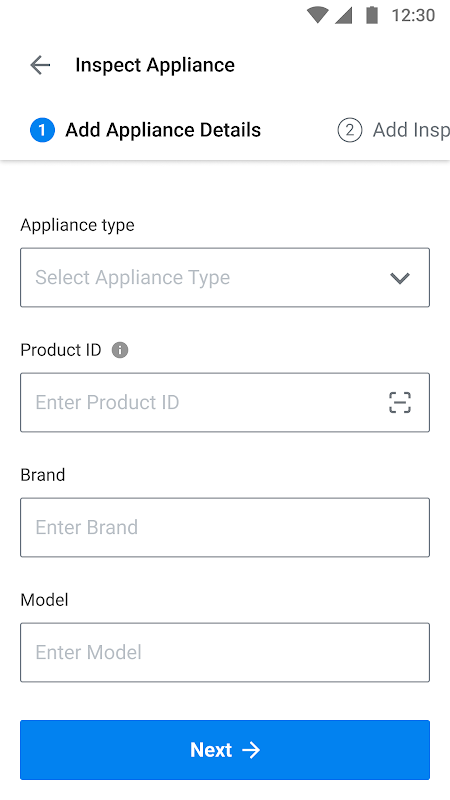
Task: Focus the Enter Model field
Action: point(225,652)
